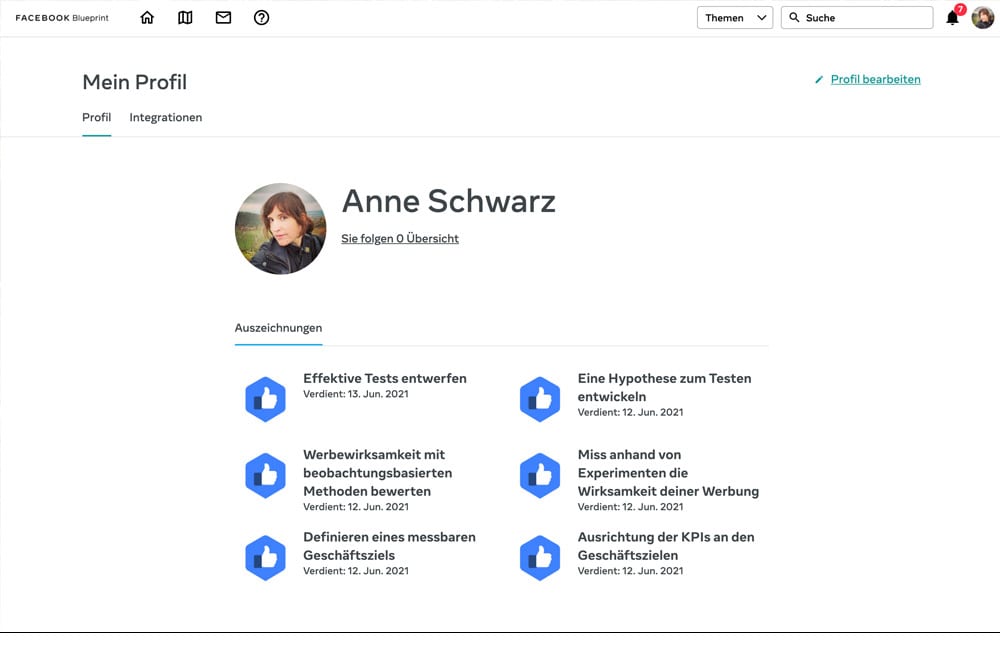Click Anne Schwarz's profile picture
This screenshot has height=667, width=1000.
tap(281, 228)
